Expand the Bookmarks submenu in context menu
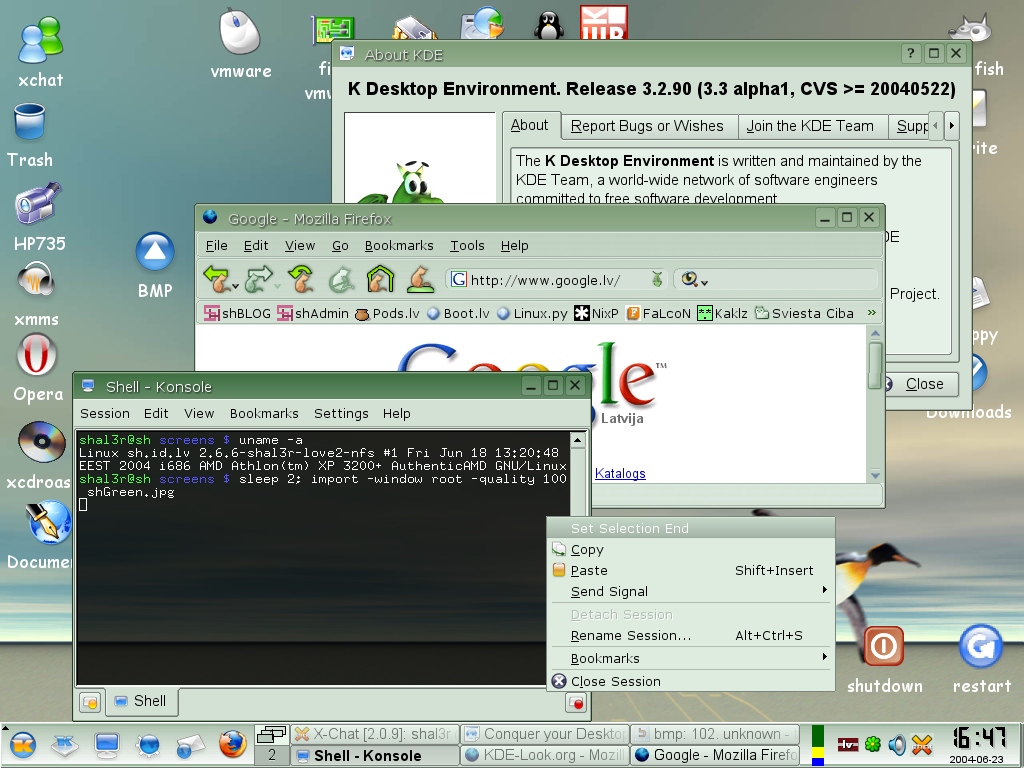Screen dimensions: 1024x768 [691, 658]
